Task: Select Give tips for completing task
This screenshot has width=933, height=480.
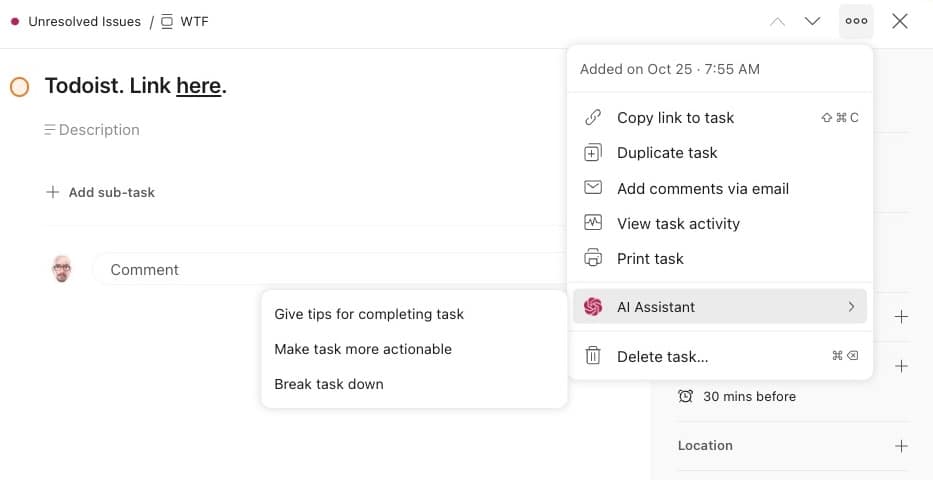Action: pyautogui.click(x=369, y=314)
